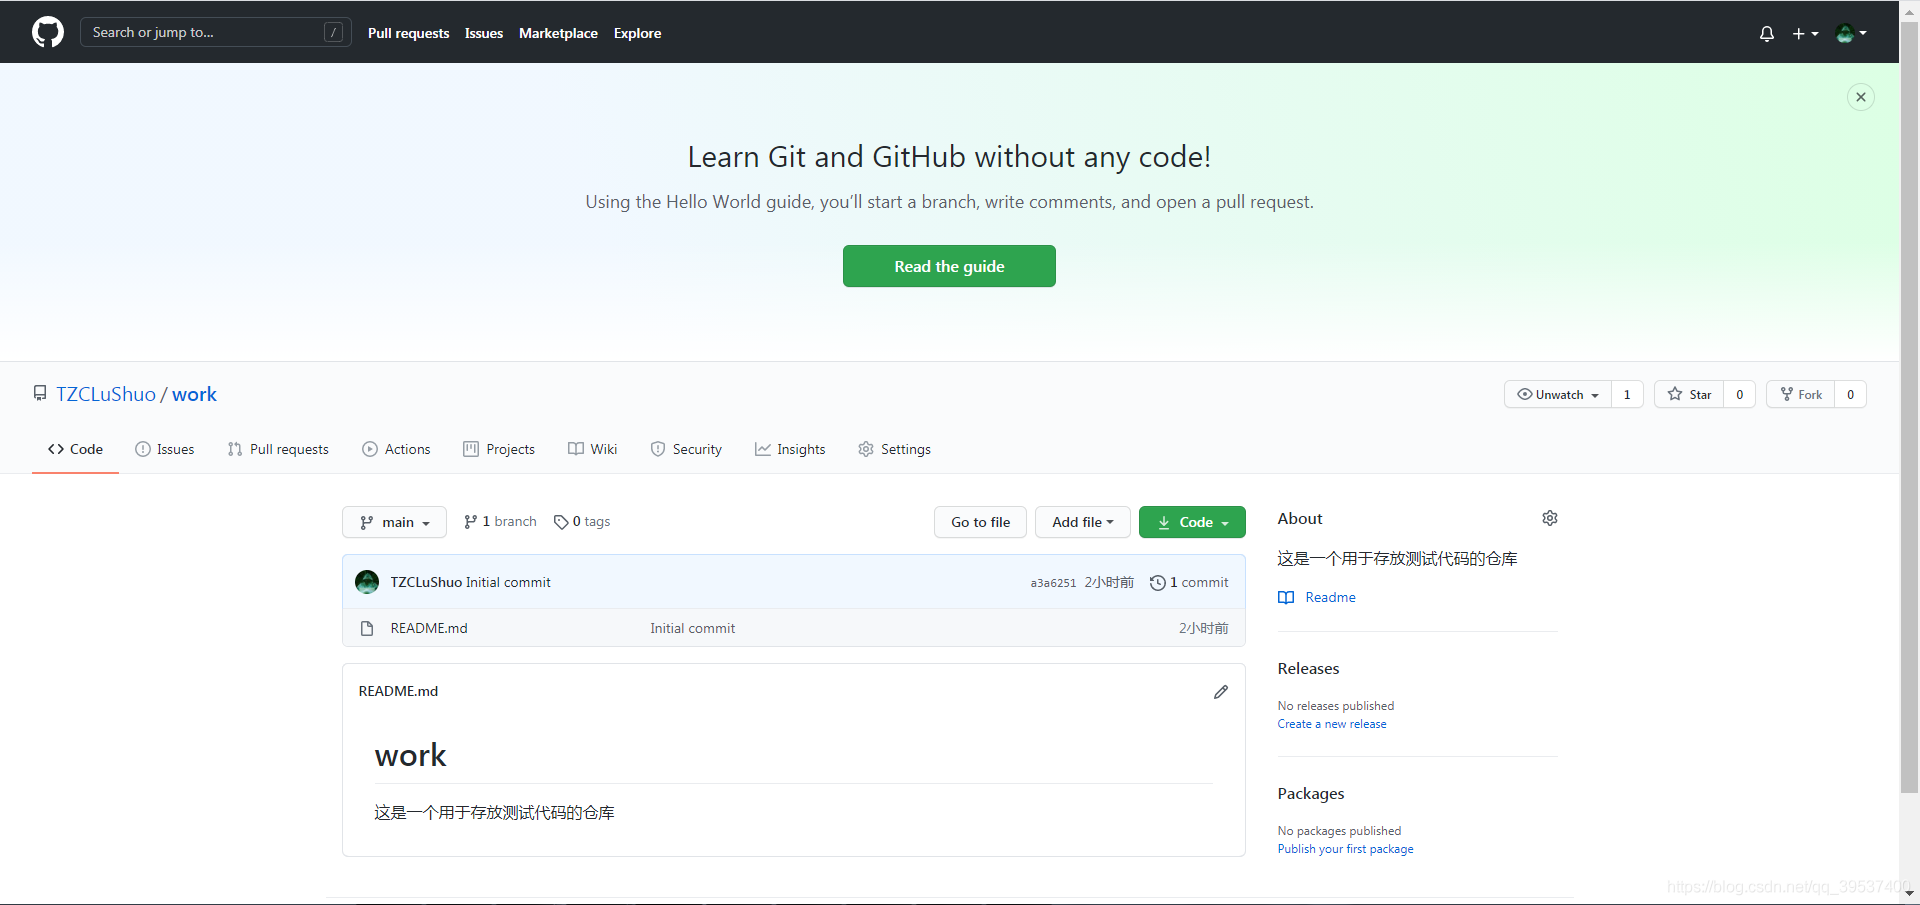Click the book icon beside Readme

[1286, 597]
